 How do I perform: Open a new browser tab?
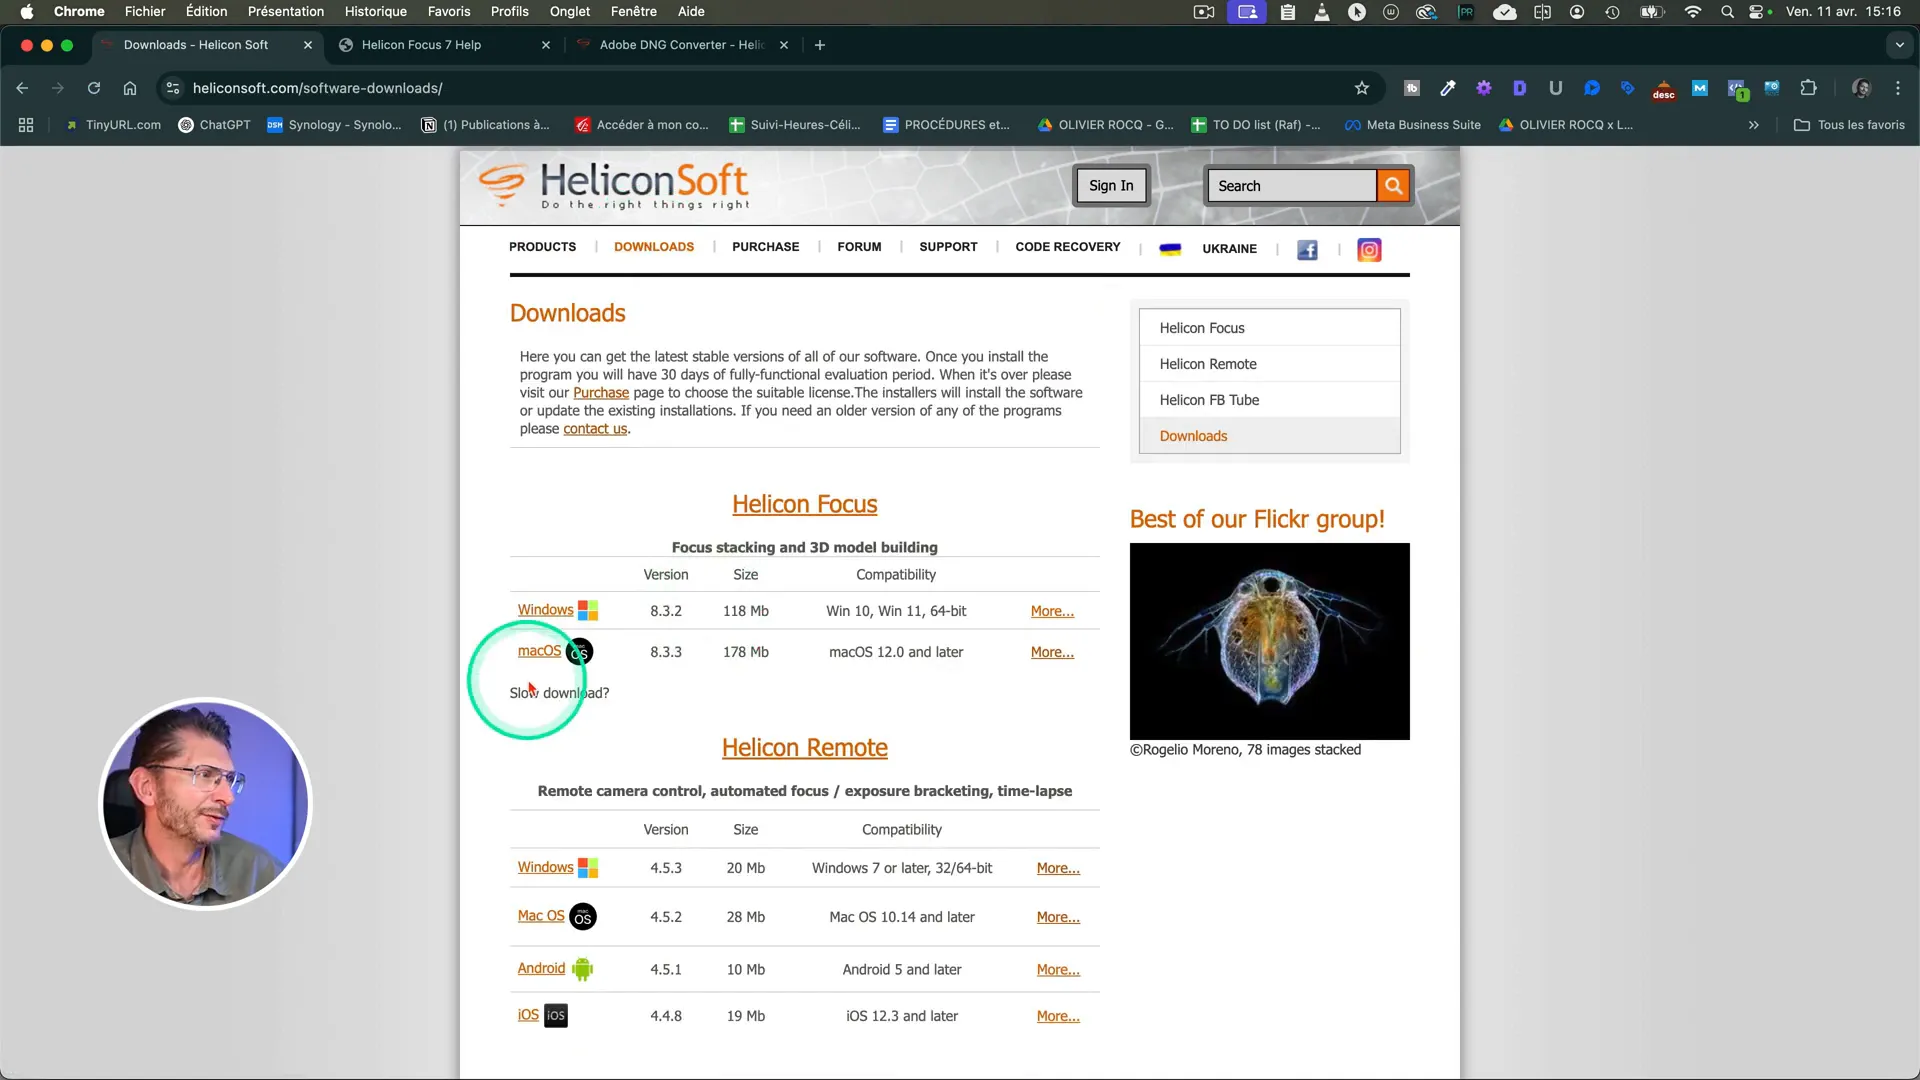820,45
